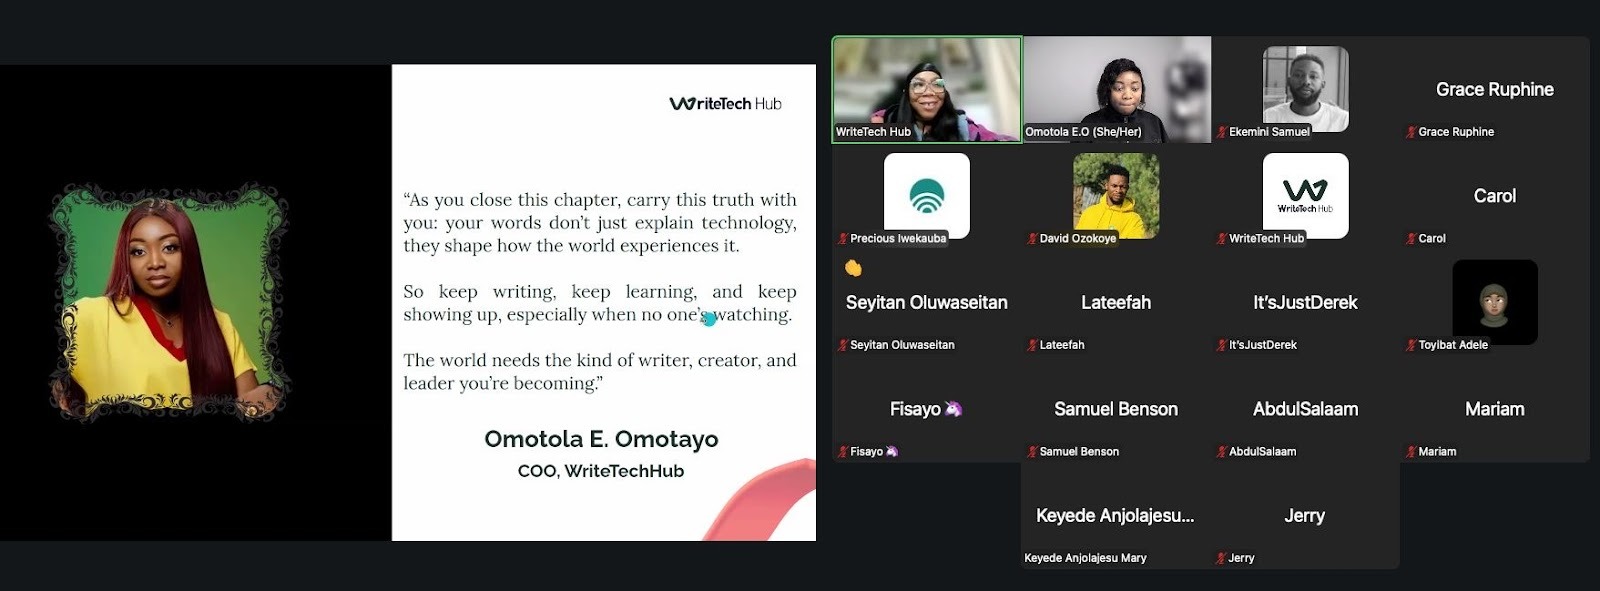1600x591 pixels.
Task: Click the muted mic icon beside the small It'sJustDerek label
Action: [1221, 345]
